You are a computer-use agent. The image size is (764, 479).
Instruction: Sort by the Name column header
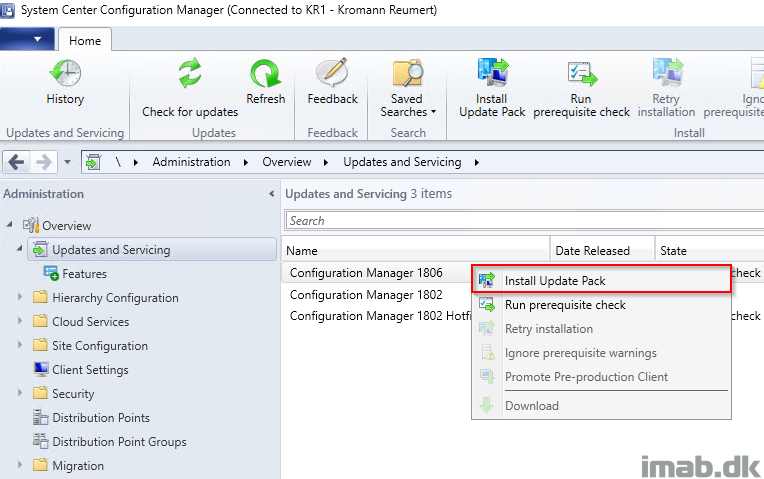pos(416,250)
